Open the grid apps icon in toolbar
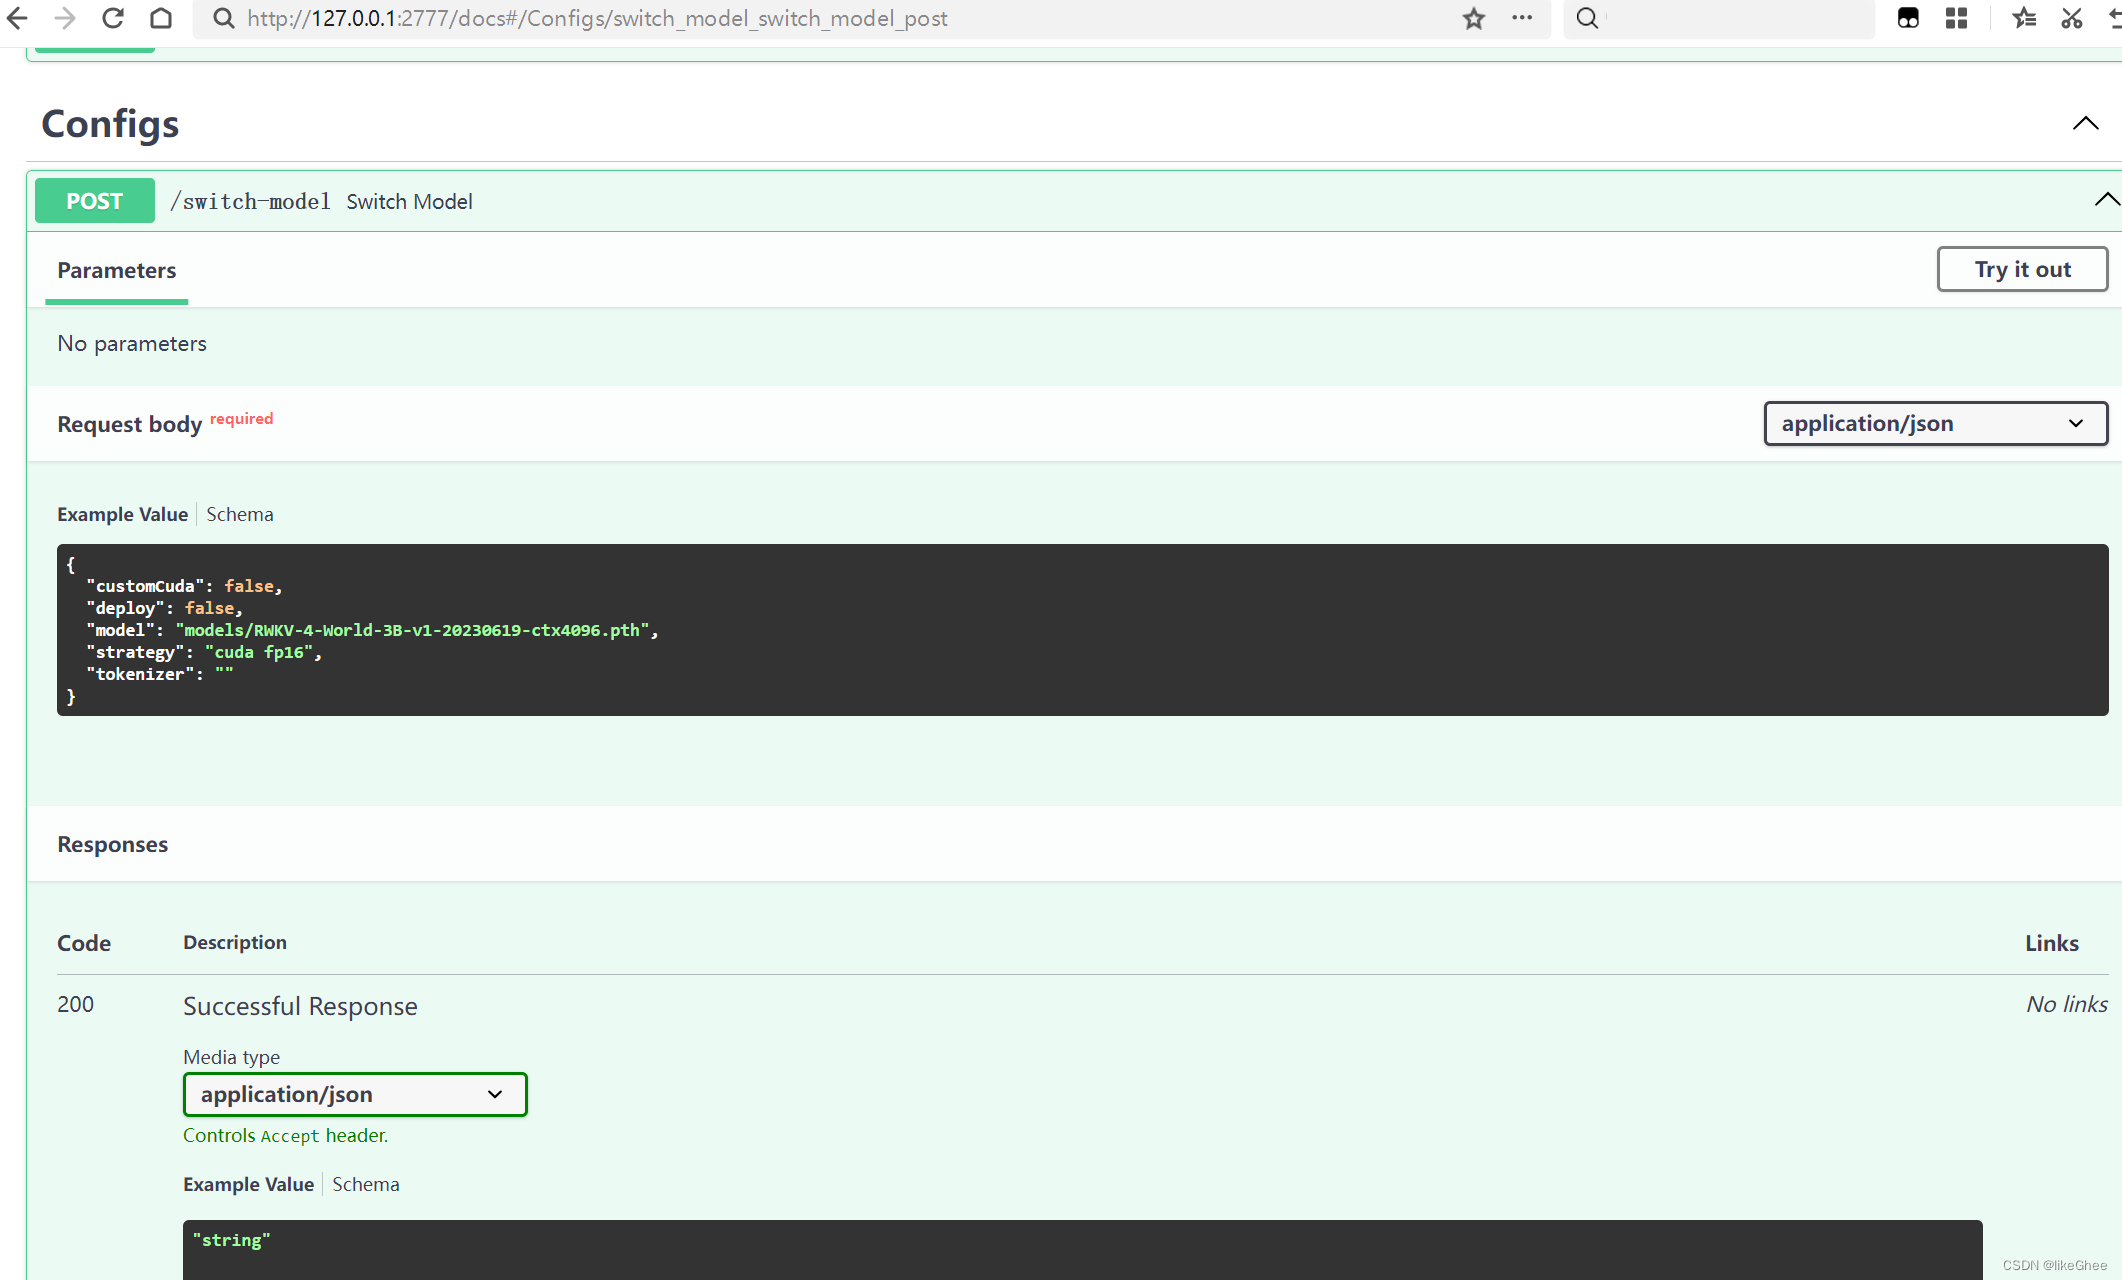The height and width of the screenshot is (1280, 2122). [1957, 18]
